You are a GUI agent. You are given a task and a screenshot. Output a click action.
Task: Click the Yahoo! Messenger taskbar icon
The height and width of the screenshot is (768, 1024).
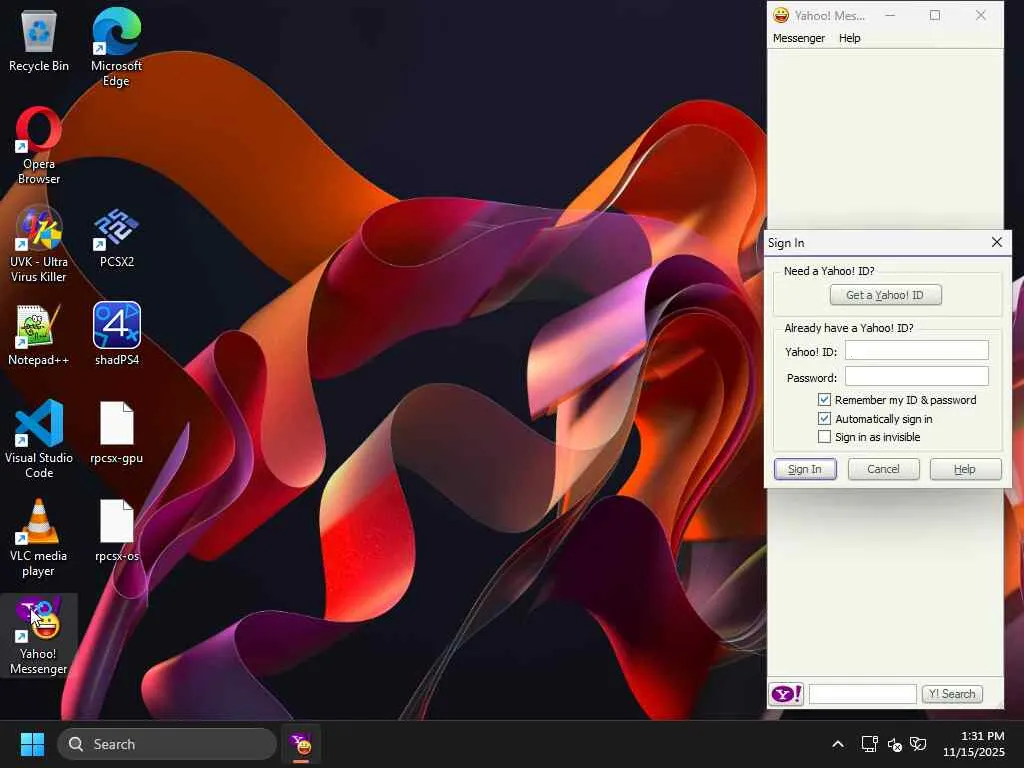click(x=301, y=744)
